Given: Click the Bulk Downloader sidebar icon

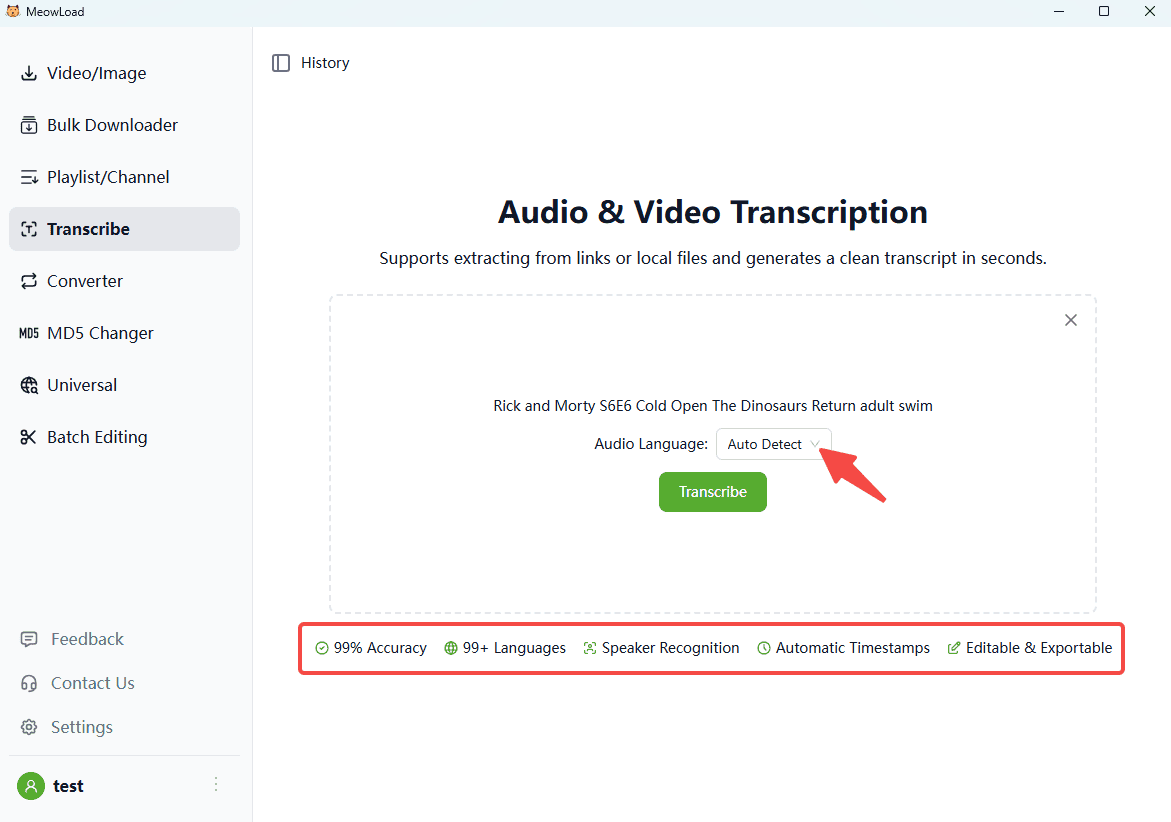Looking at the screenshot, I should 29,125.
